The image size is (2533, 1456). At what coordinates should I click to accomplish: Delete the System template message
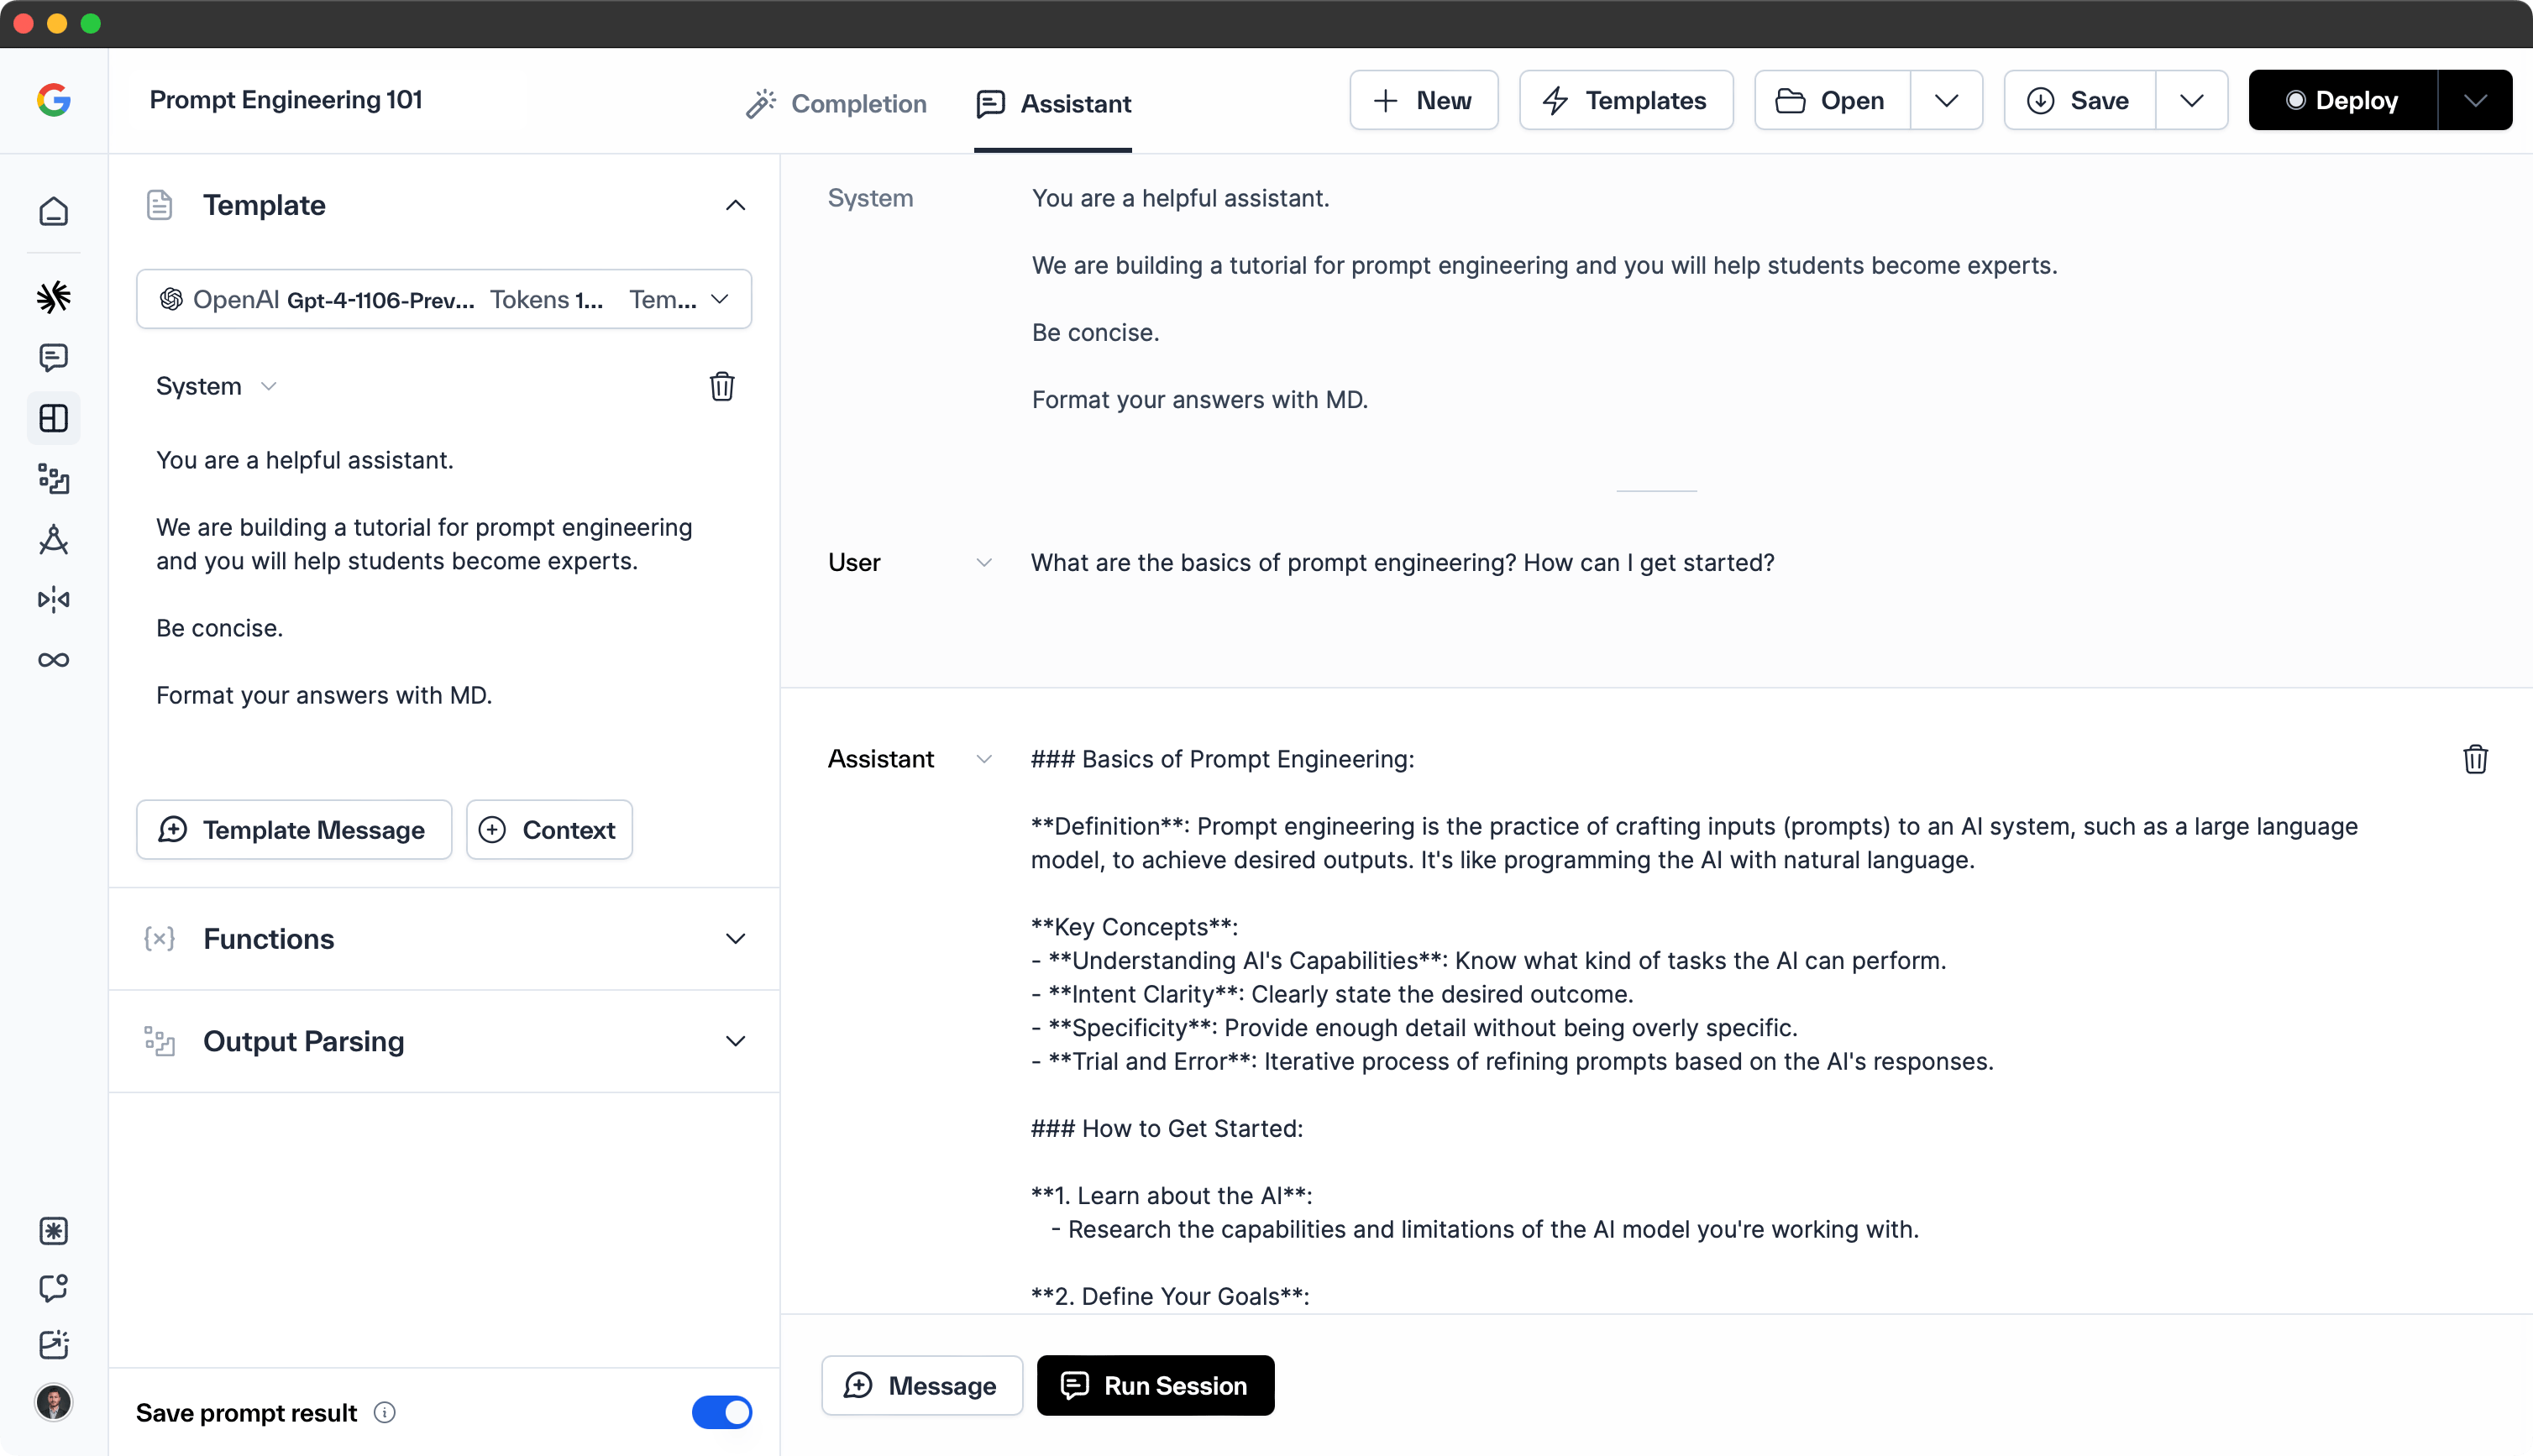[x=721, y=386]
